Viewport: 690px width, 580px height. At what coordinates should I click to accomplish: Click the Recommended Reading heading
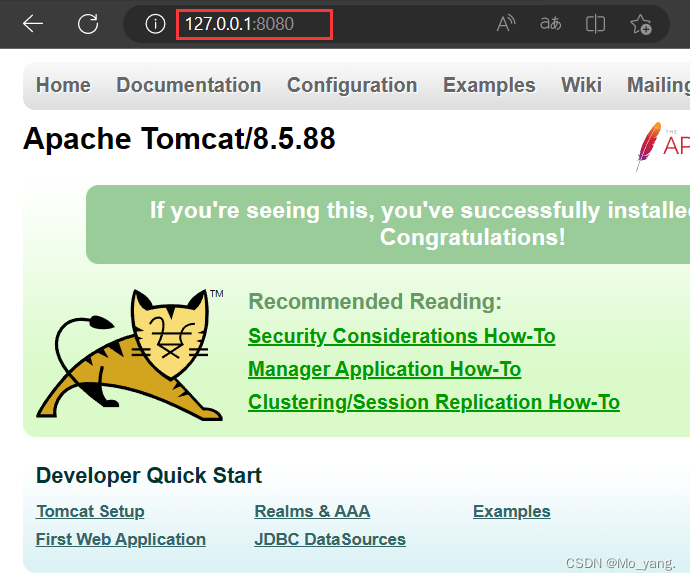click(x=375, y=302)
